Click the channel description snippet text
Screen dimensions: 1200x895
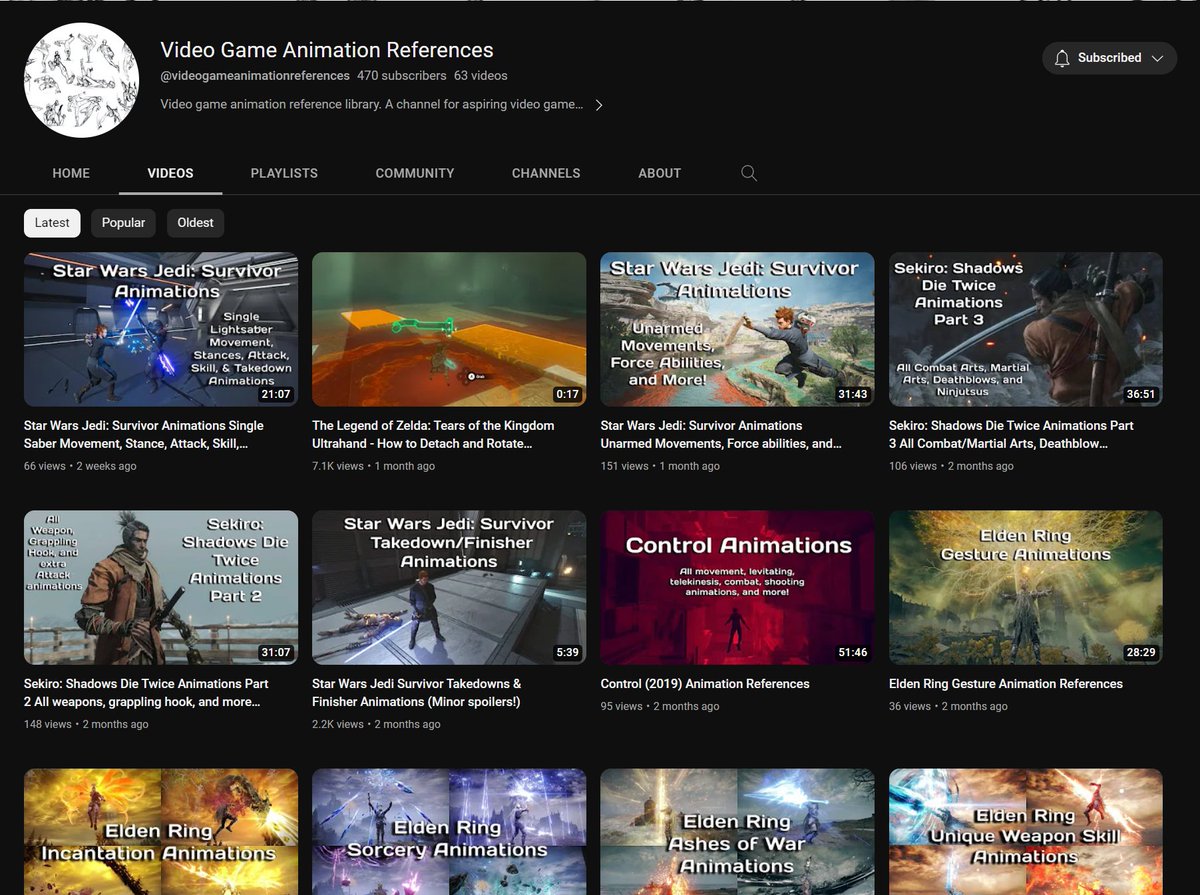click(x=372, y=105)
